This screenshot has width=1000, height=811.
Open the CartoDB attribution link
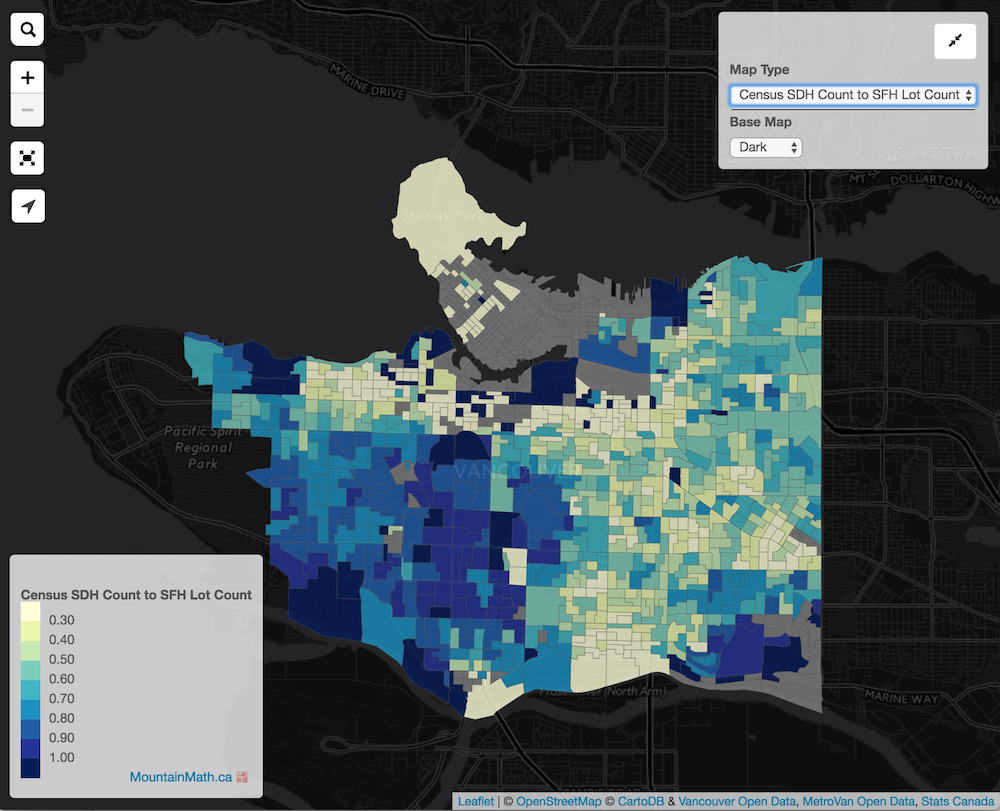(640, 801)
